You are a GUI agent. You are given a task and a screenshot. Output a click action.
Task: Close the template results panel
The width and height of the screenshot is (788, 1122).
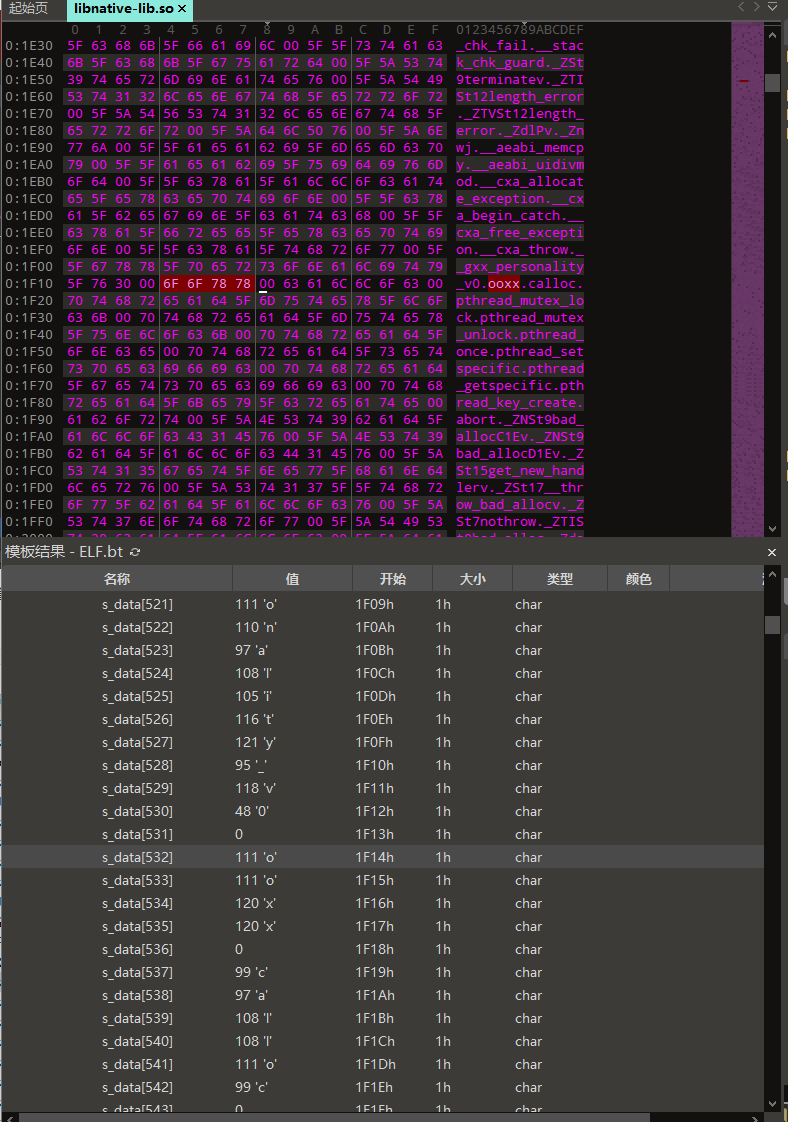click(771, 552)
